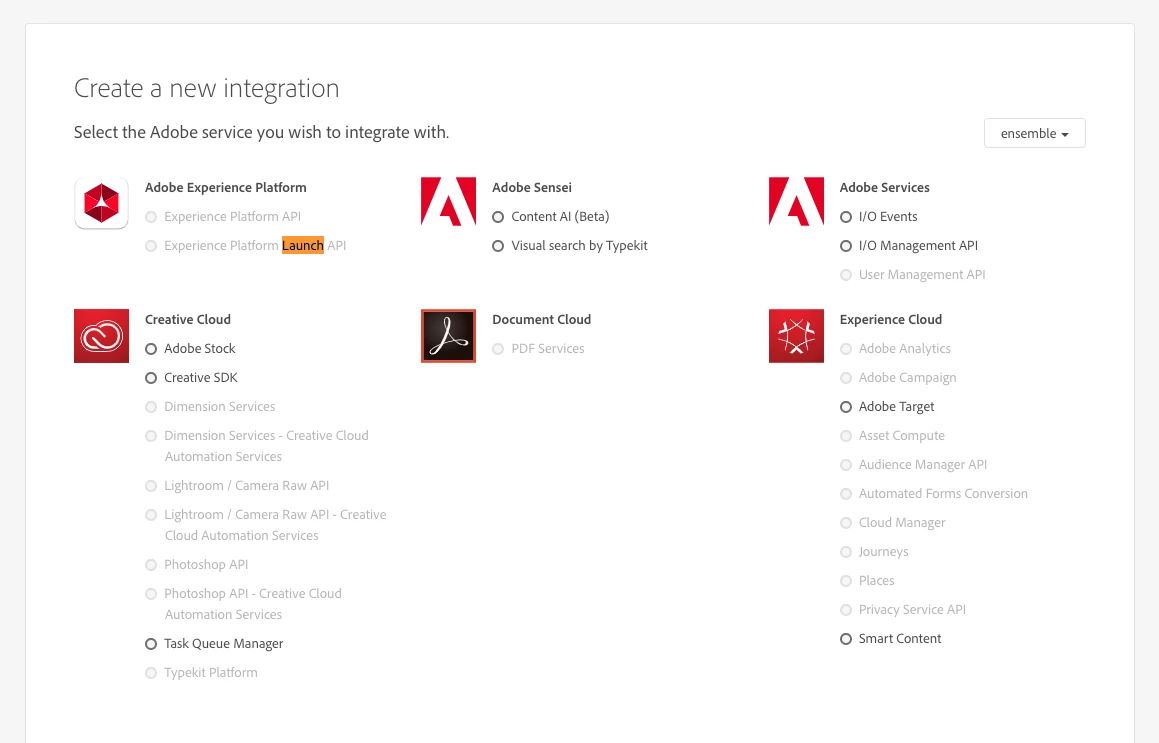Click the highlighted Launch text

302,245
